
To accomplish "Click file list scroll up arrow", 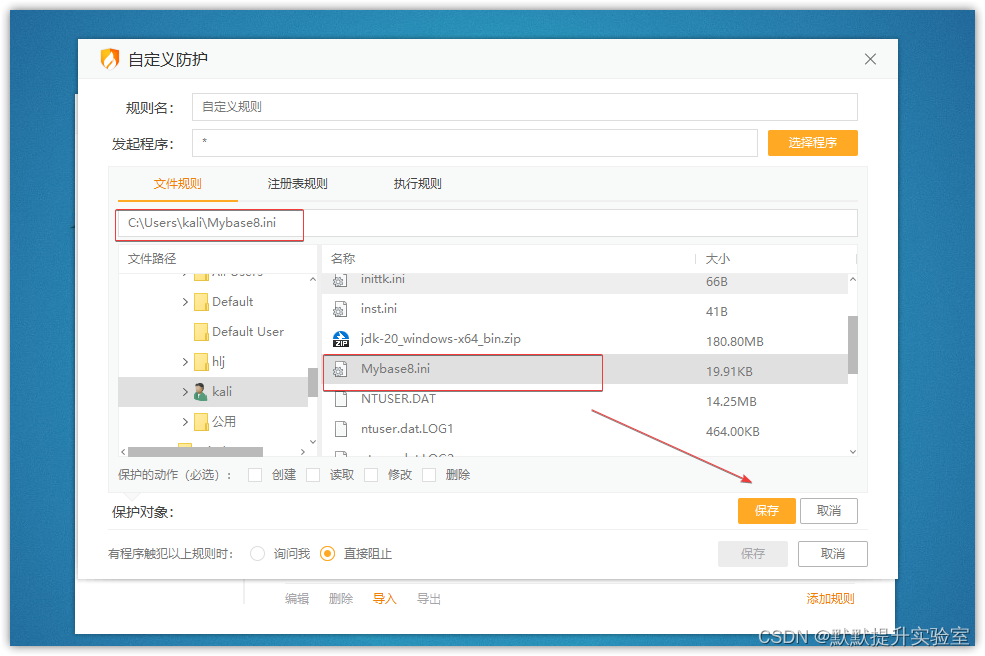I will click(x=852, y=280).
